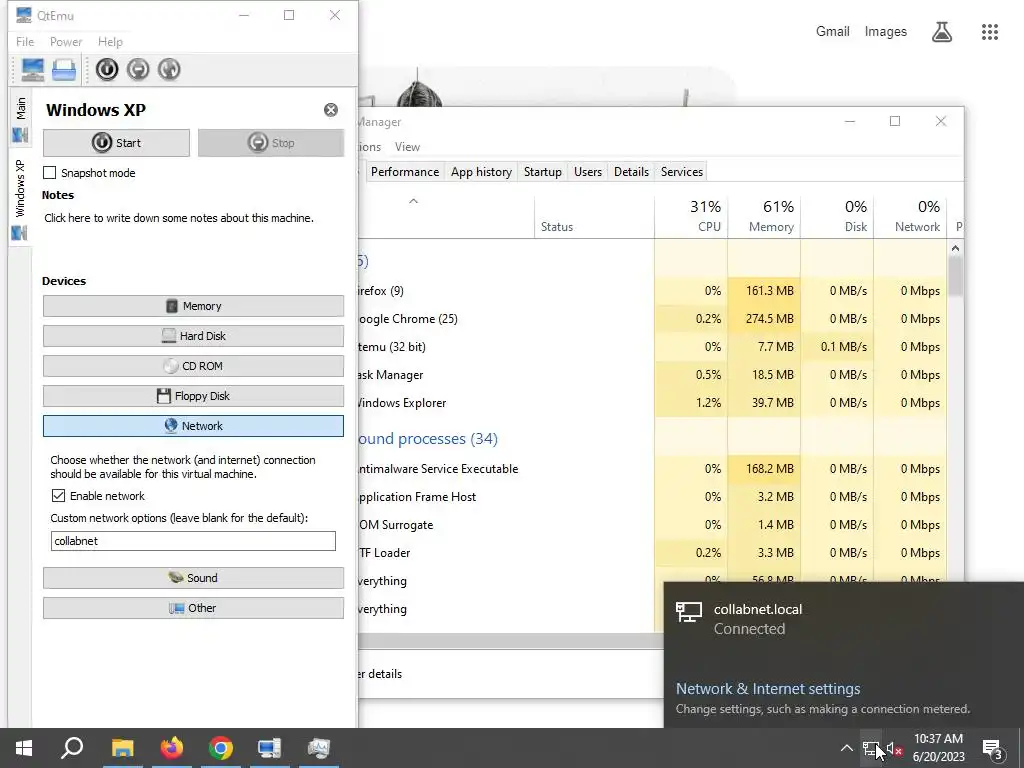Switch to the Users tab in Task Manager
This screenshot has height=768, width=1024.
tap(588, 172)
